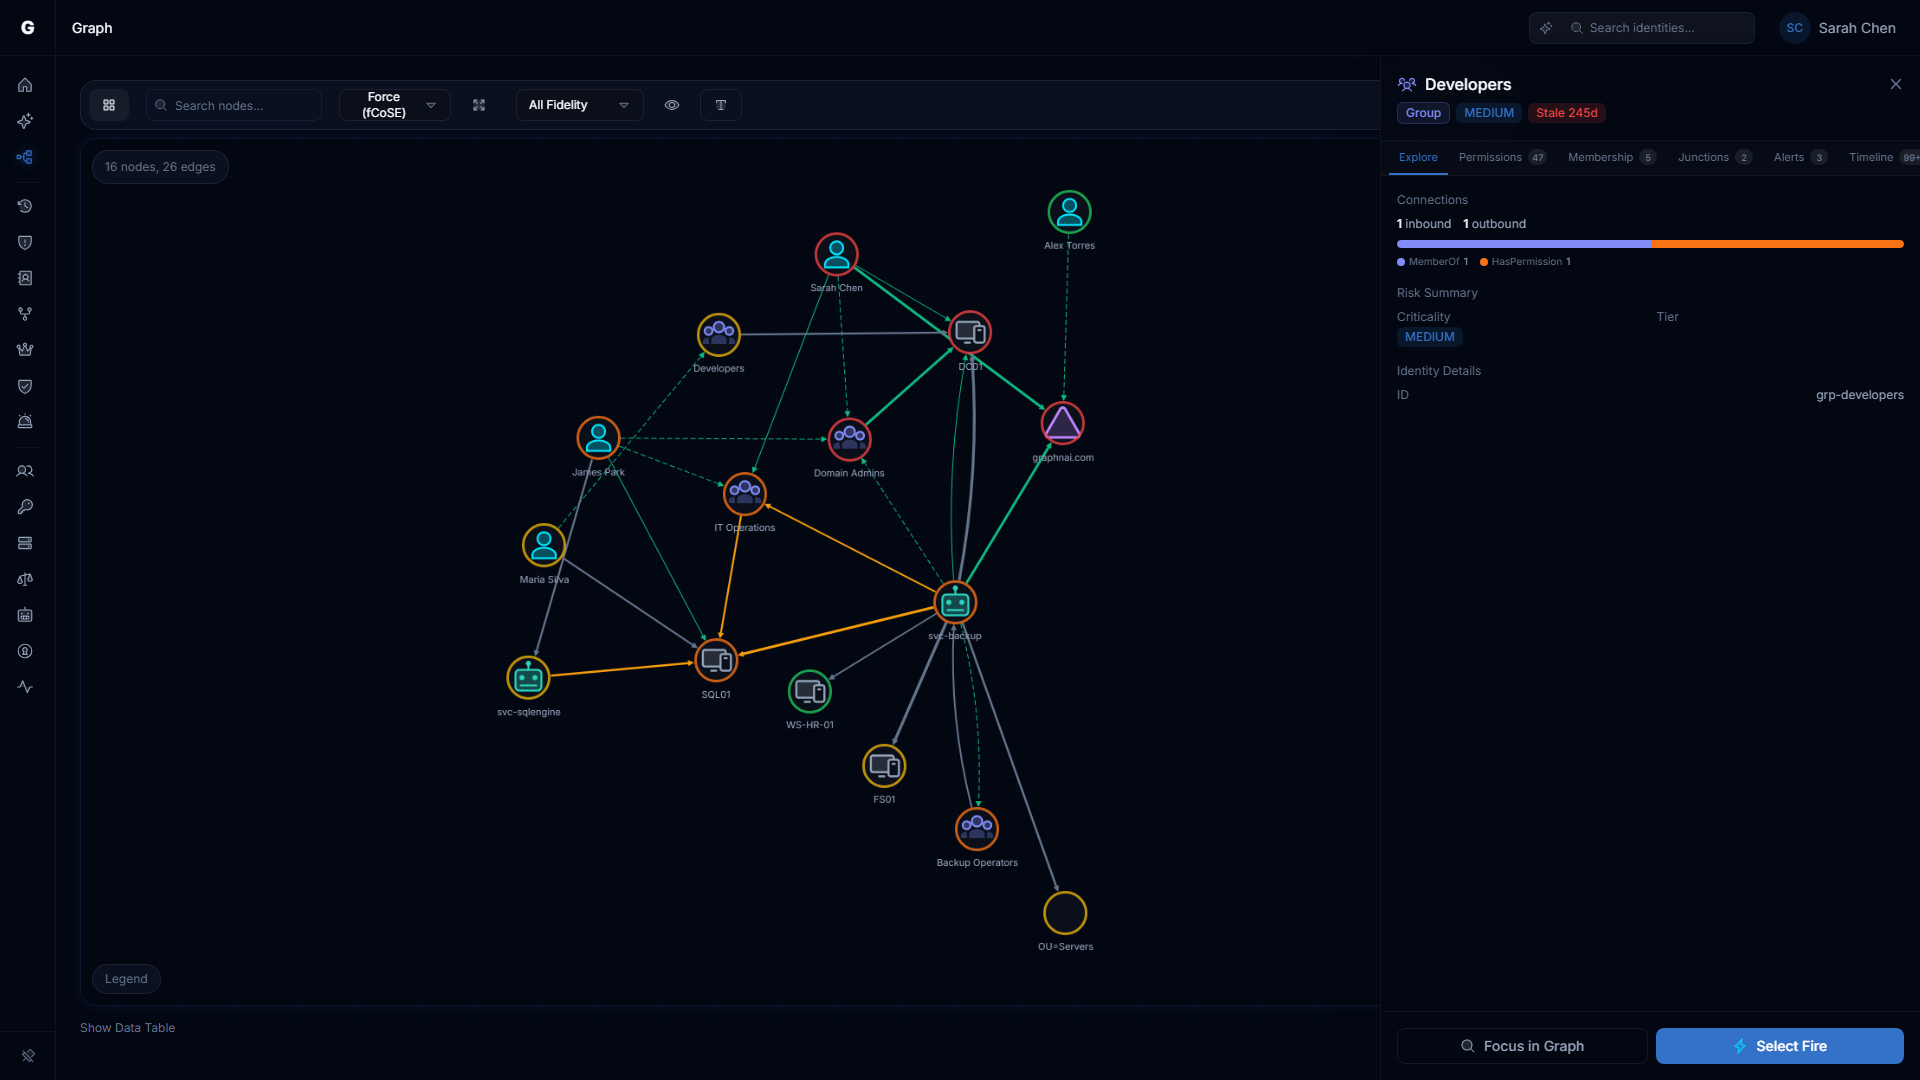The height and width of the screenshot is (1080, 1920).
Task: Click the Search nodes input field
Action: [x=242, y=105]
